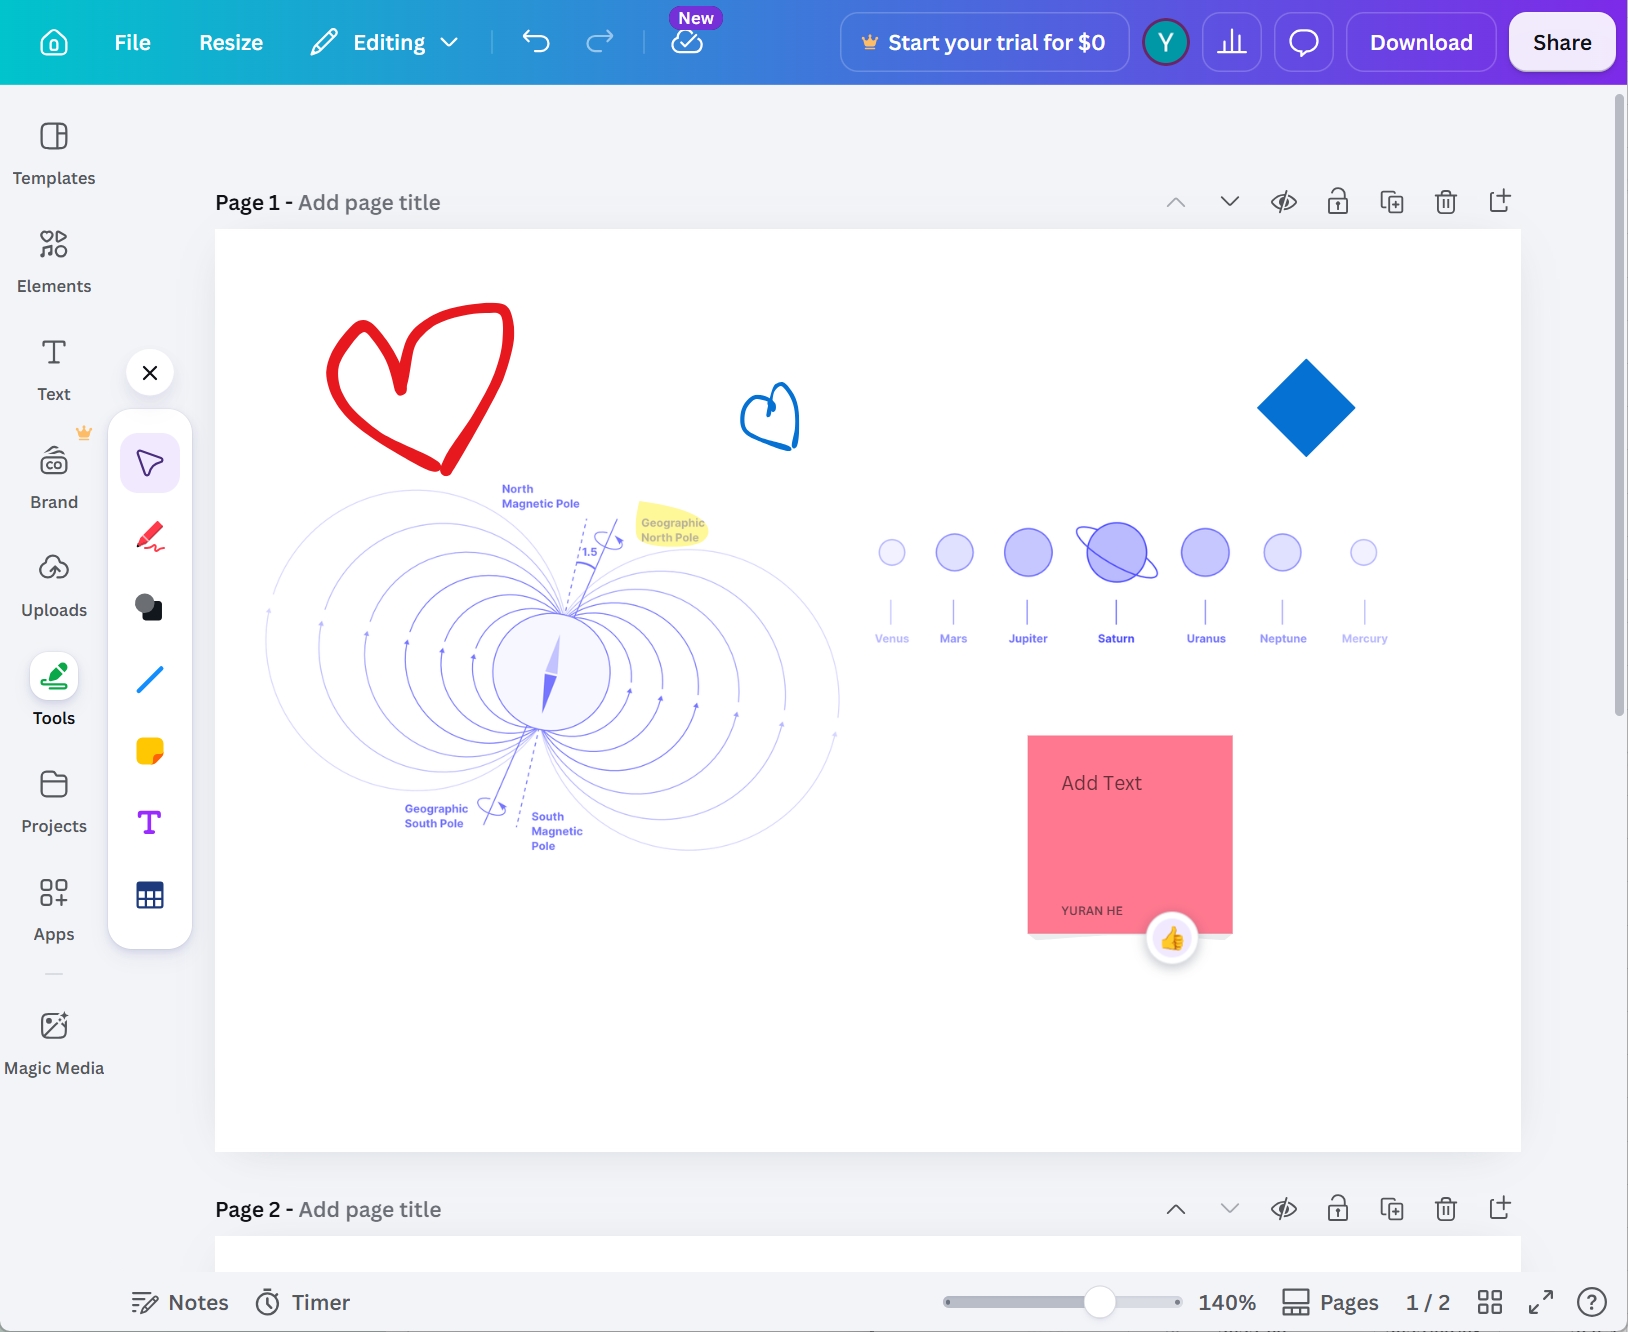Image resolution: width=1628 pixels, height=1332 pixels.
Task: Open the 140% zoom level menu
Action: click(x=1227, y=1302)
